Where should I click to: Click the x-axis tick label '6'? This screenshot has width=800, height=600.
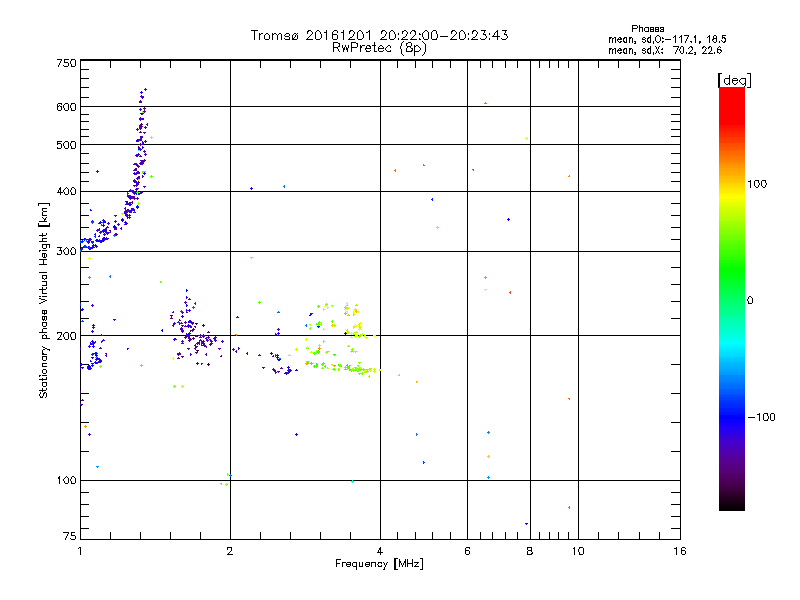click(467, 551)
